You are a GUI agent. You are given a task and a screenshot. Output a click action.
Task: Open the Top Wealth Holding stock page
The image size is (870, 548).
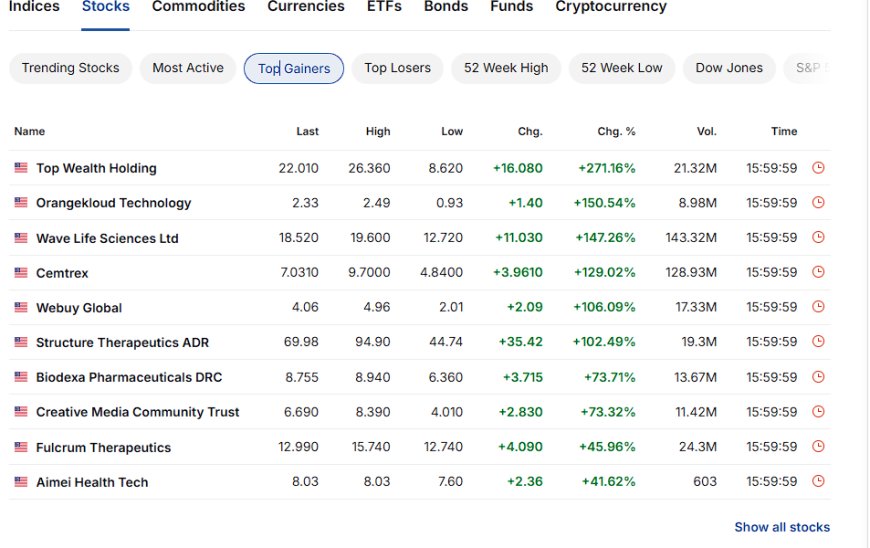(x=96, y=168)
